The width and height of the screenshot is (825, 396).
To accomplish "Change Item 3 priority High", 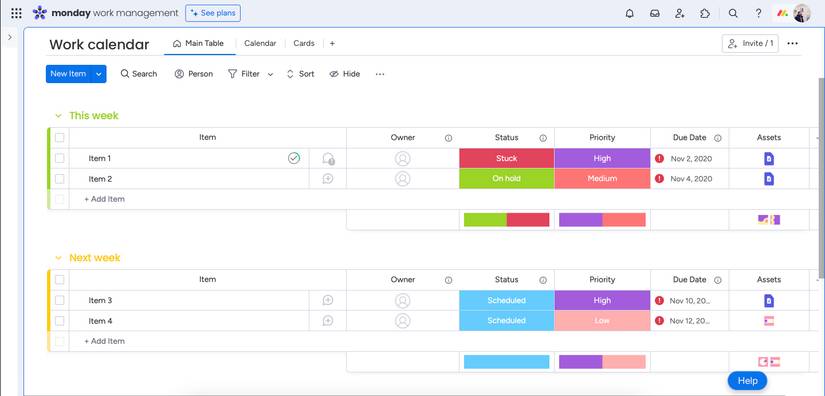I will (x=602, y=300).
